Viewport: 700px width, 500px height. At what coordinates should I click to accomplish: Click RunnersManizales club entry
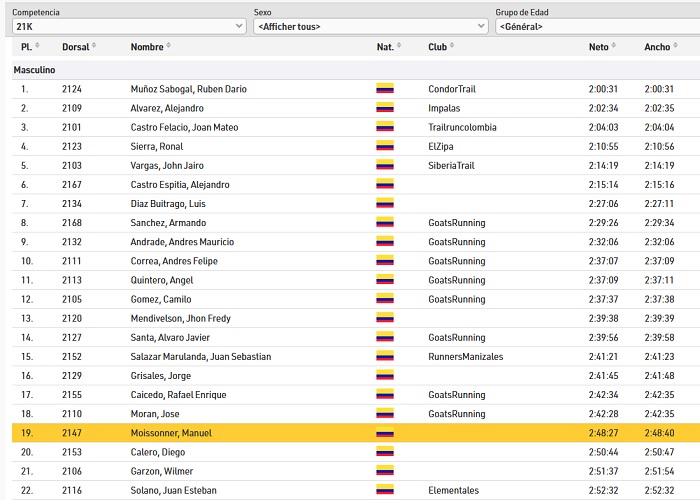coord(465,357)
